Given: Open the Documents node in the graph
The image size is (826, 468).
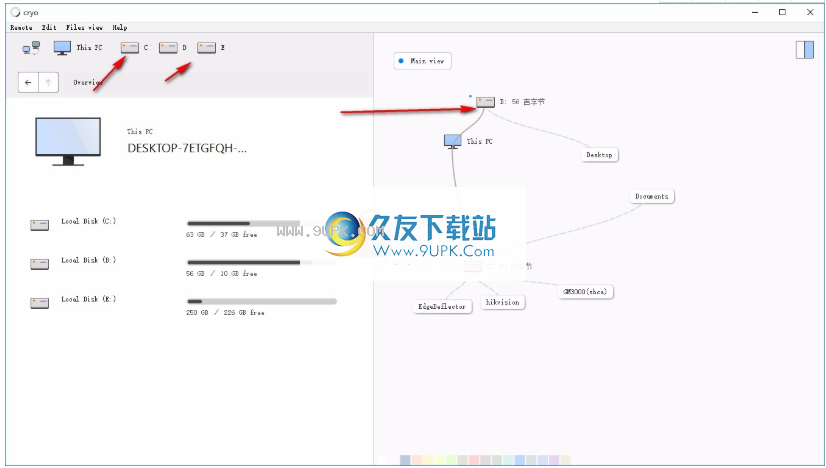Looking at the screenshot, I should point(652,197).
